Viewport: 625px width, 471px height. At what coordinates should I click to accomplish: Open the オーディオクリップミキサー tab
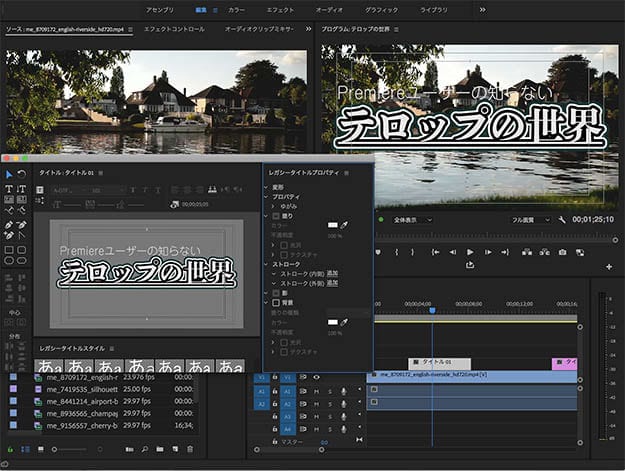click(259, 29)
